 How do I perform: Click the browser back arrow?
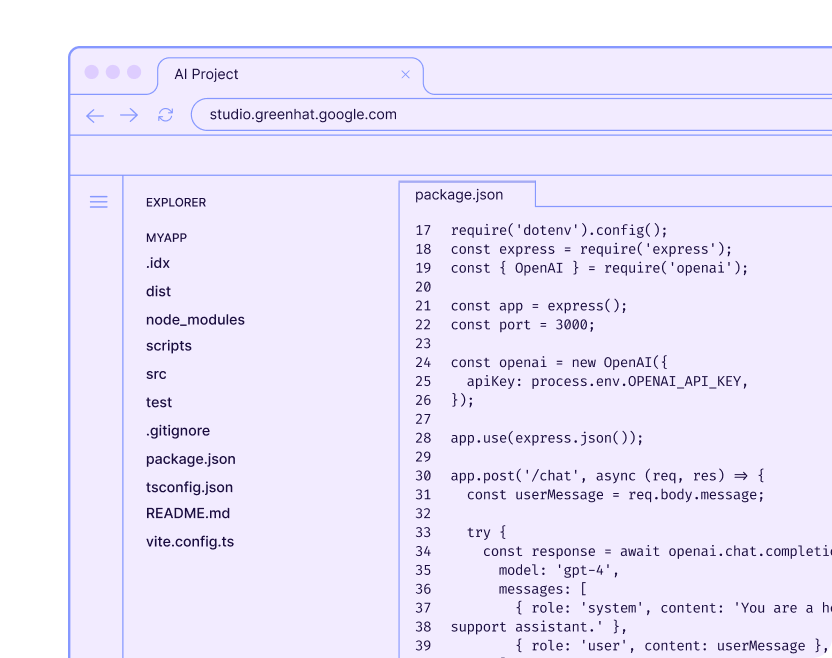point(95,115)
